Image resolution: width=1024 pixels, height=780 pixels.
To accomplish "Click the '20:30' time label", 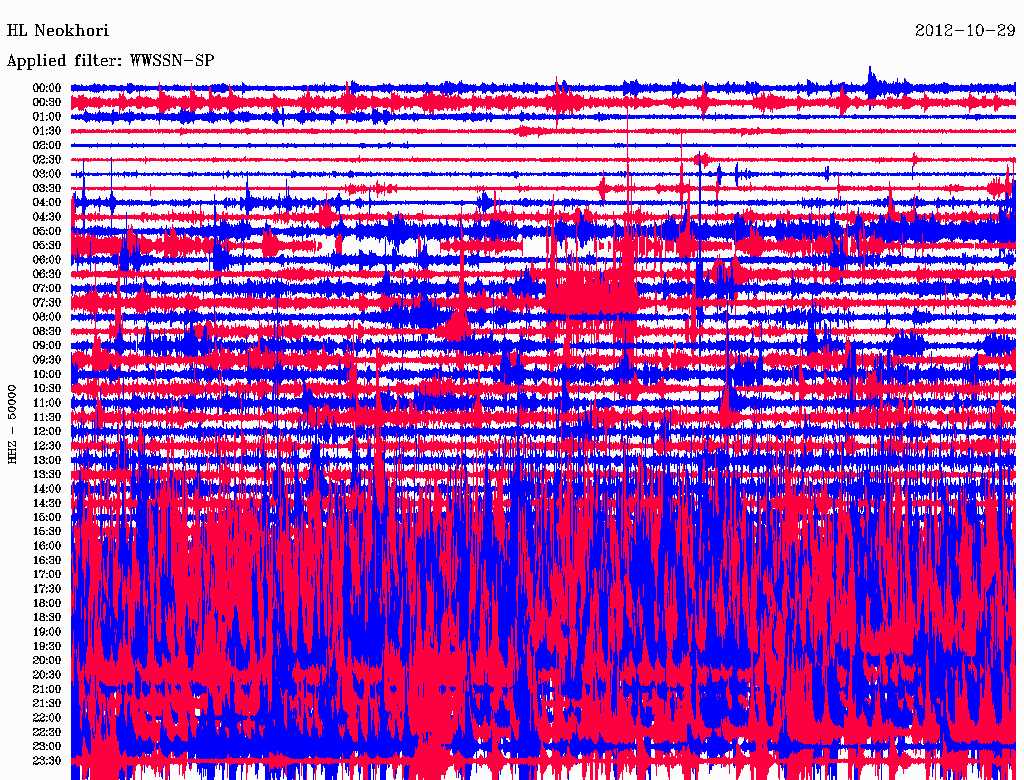I will [x=47, y=675].
